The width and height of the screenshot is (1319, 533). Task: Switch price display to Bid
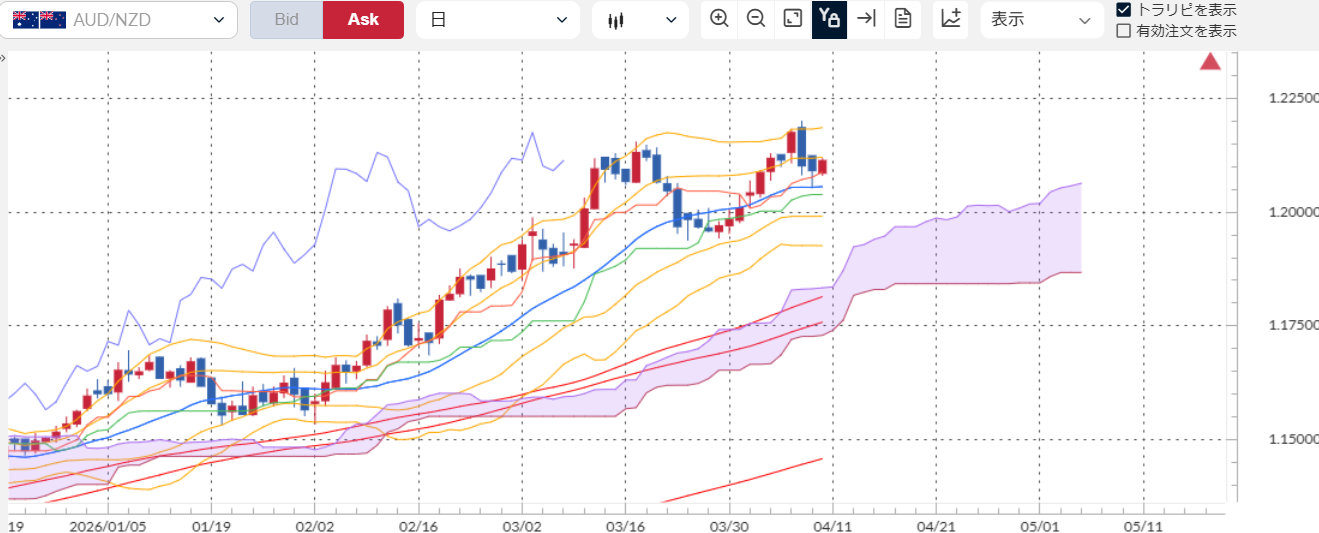click(x=286, y=20)
